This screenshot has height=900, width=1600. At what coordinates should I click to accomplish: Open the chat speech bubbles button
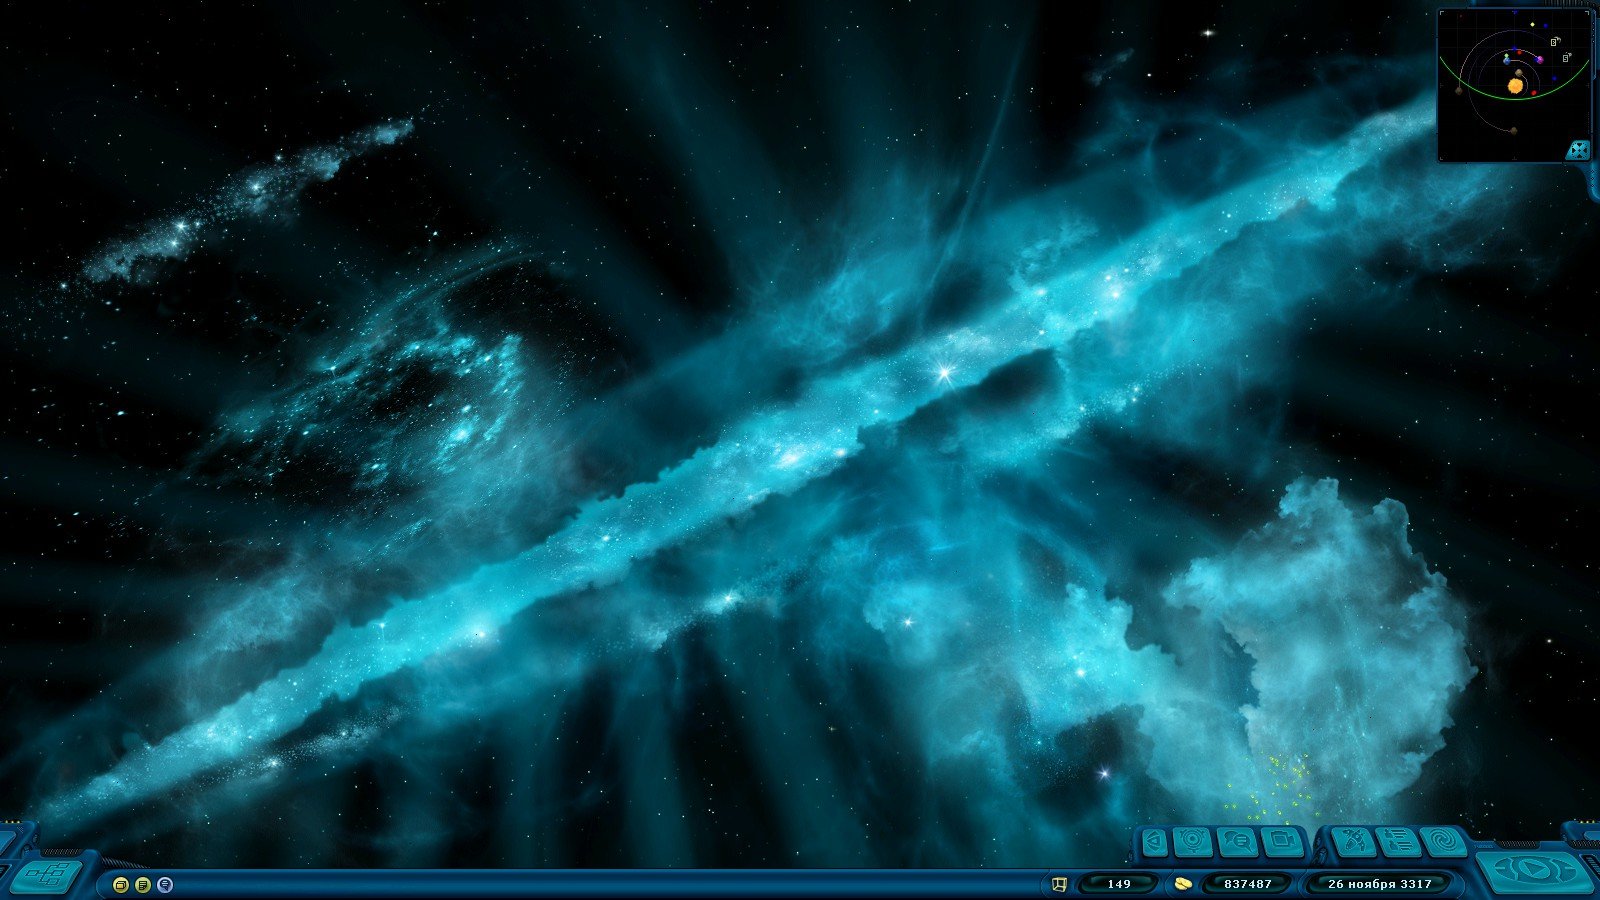coord(1237,842)
